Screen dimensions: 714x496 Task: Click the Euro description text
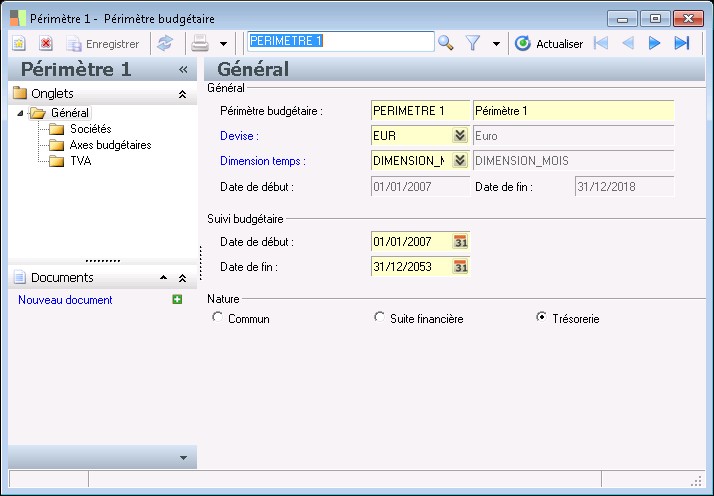click(486, 136)
